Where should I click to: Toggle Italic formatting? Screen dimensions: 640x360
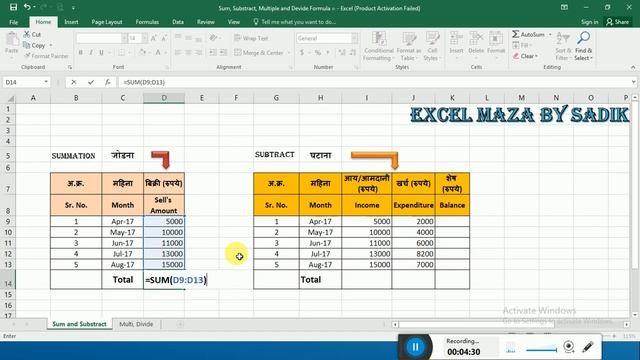[91, 52]
